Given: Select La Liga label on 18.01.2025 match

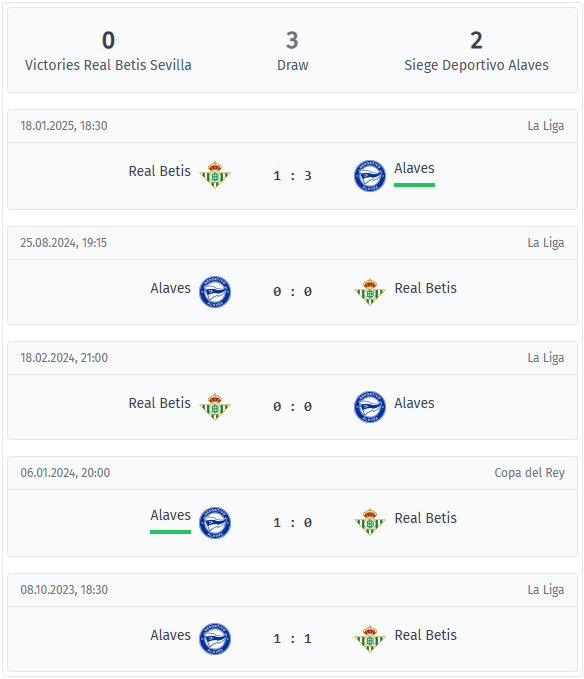Looking at the screenshot, I should coord(545,126).
